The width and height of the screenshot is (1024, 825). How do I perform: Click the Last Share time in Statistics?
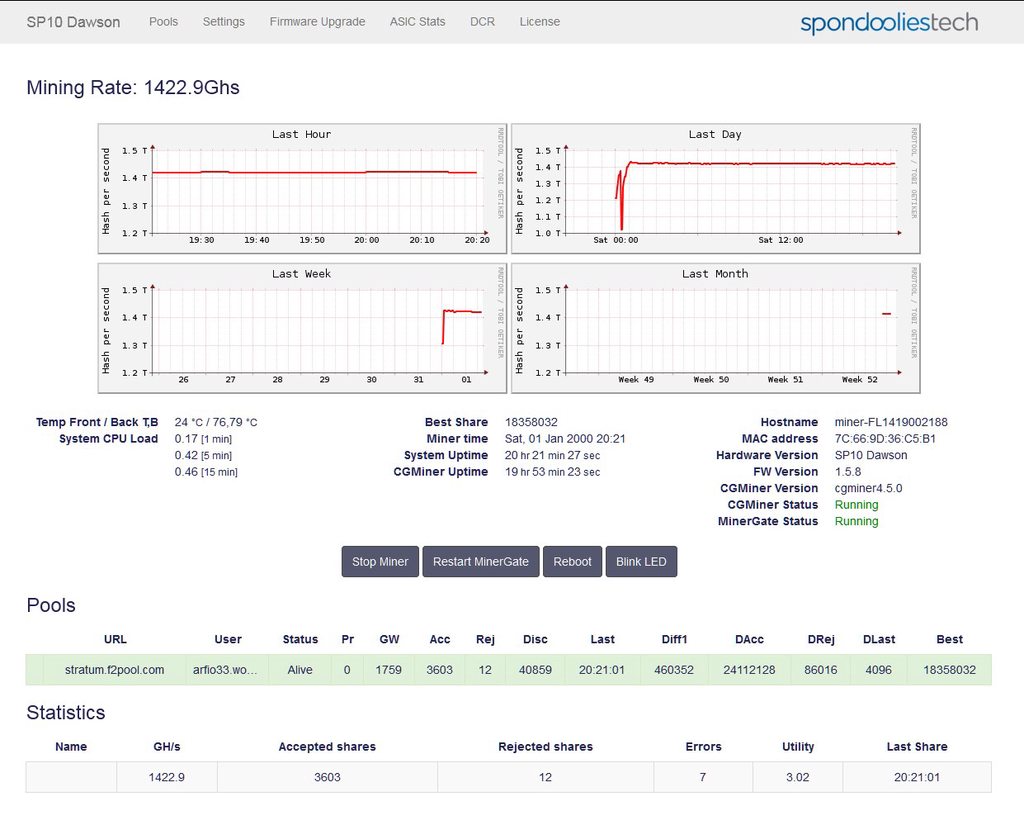917,777
